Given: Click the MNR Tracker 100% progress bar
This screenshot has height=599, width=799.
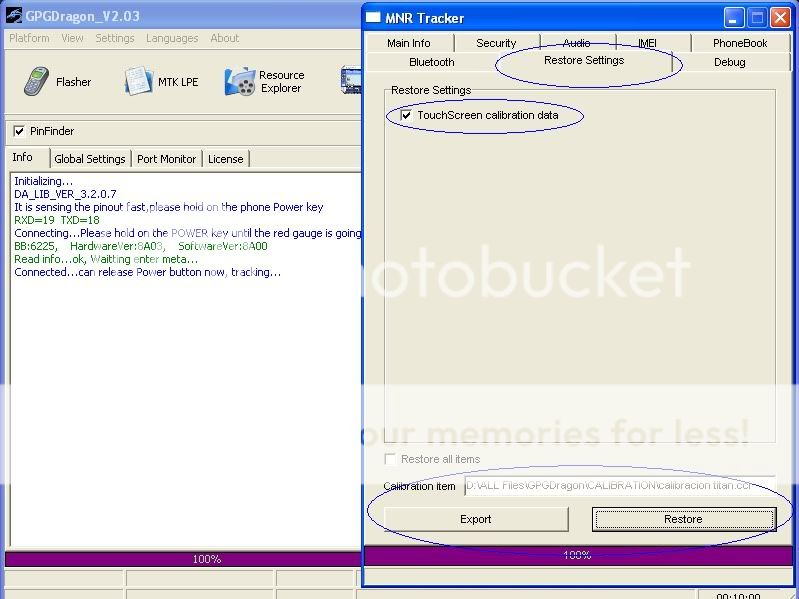Looking at the screenshot, I should [x=577, y=555].
